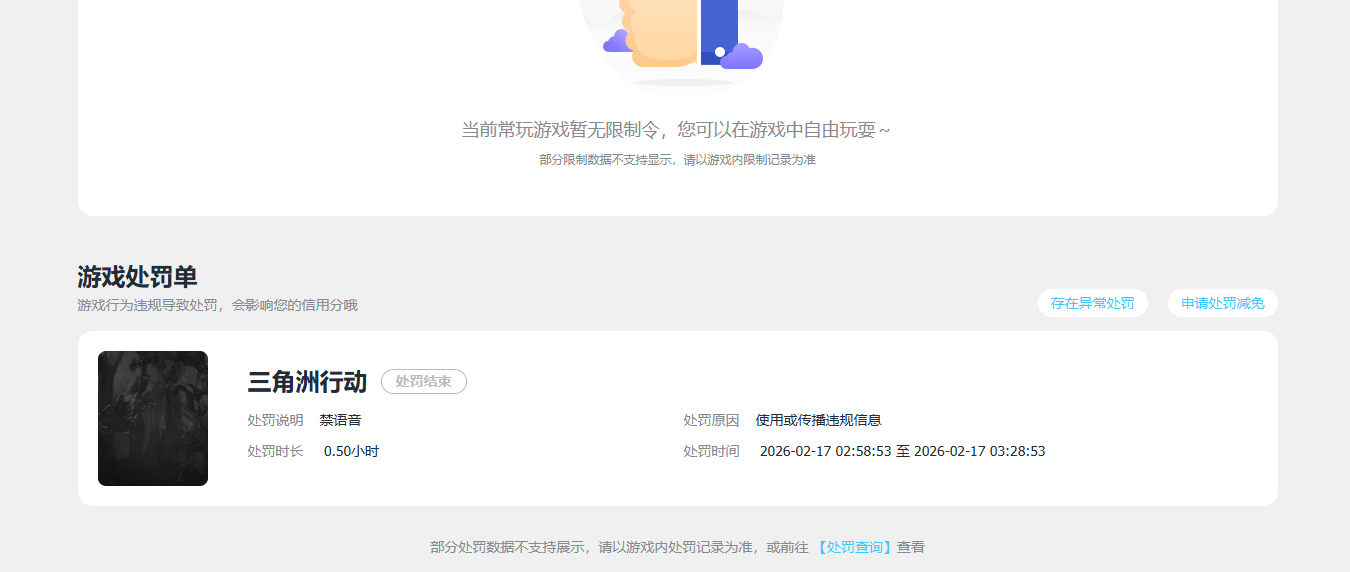Click the 处罚时长 label
1350x572 pixels.
275,451
